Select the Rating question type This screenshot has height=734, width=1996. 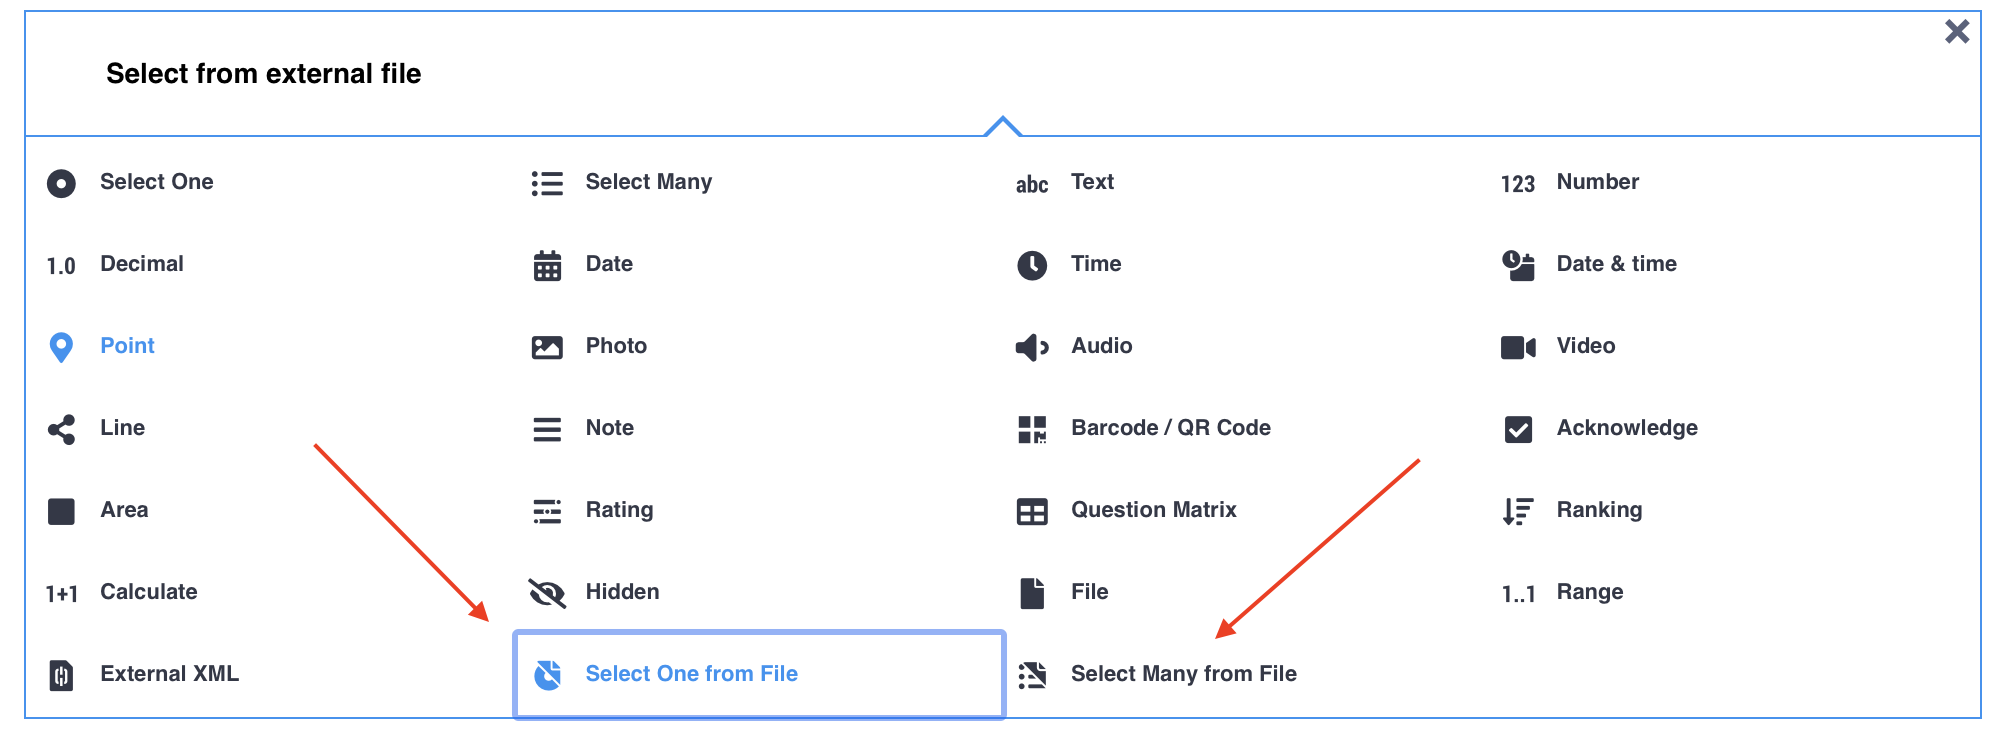click(619, 510)
